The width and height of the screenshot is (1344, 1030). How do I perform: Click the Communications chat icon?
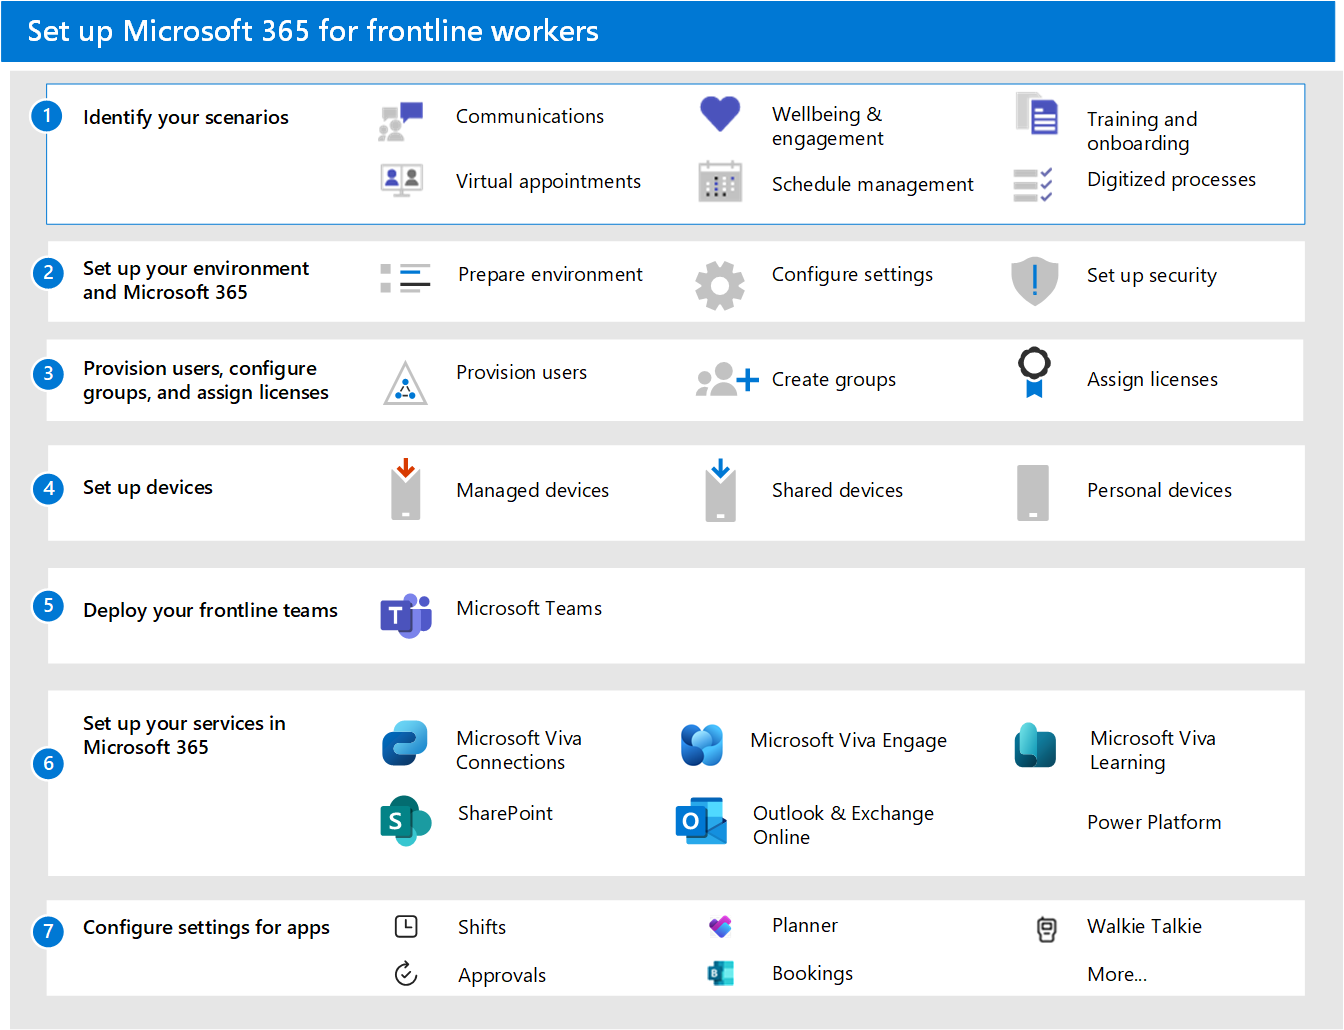(401, 121)
